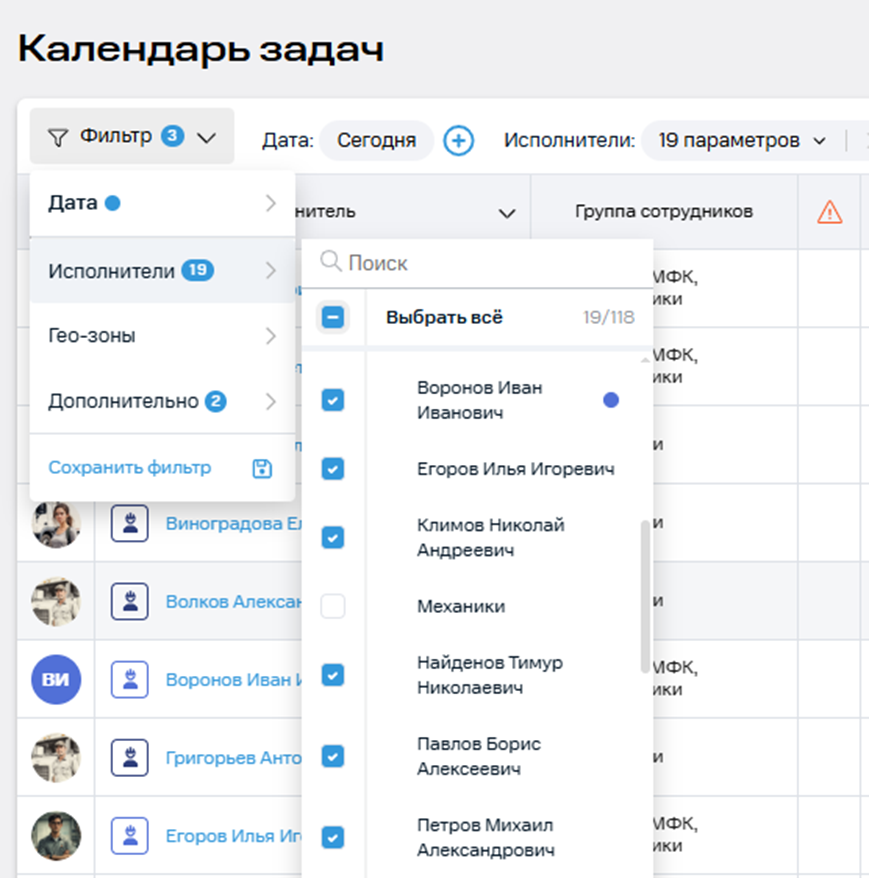Screen dimensions: 869x878
Task: Click the funnel filter icon
Action: tap(59, 136)
